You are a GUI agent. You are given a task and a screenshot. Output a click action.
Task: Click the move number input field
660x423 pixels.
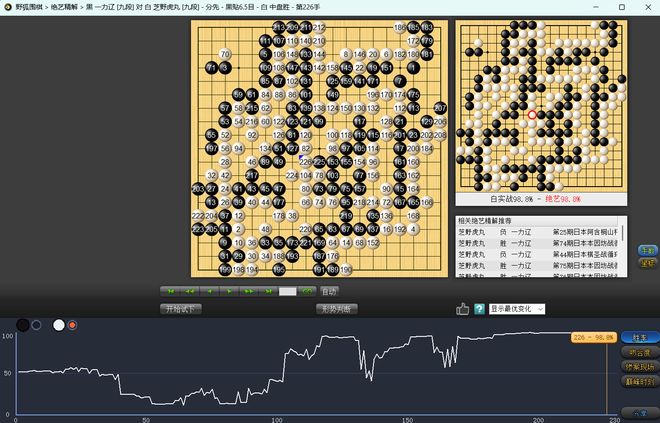[x=288, y=291]
